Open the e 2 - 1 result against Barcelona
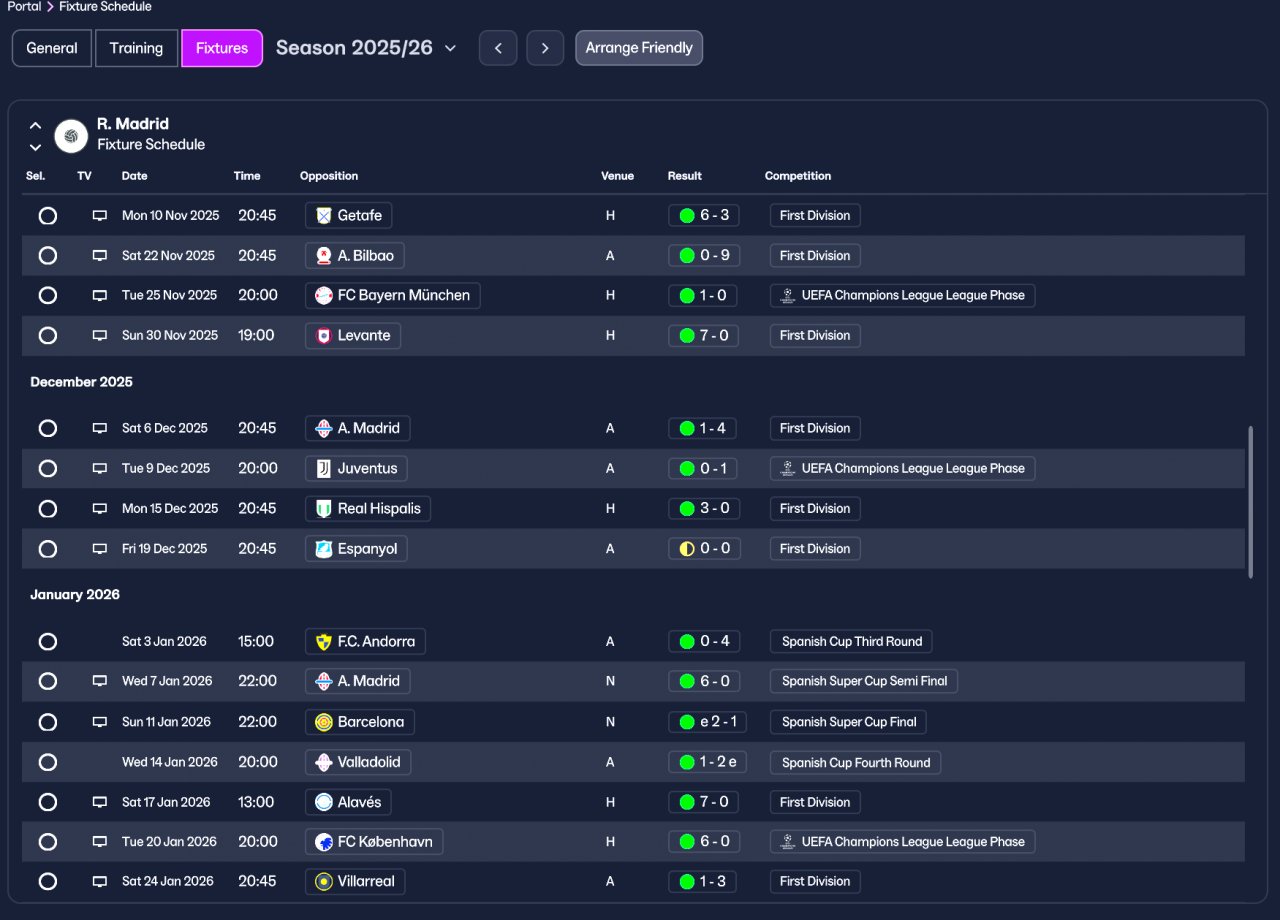 point(707,721)
